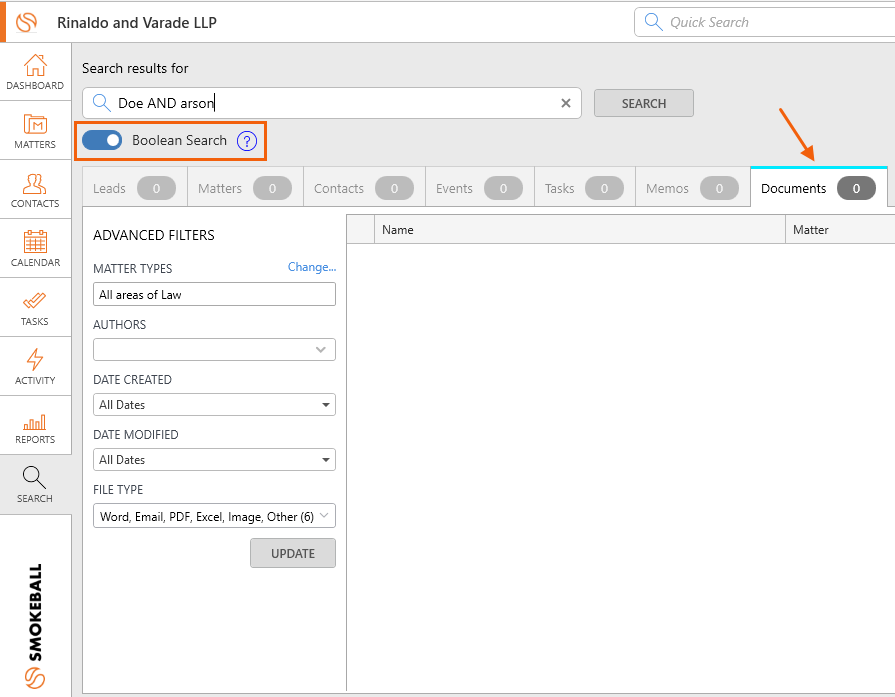Screen dimensions: 895x697
Task: Open Tasks checkmark icon
Action: click(x=35, y=308)
